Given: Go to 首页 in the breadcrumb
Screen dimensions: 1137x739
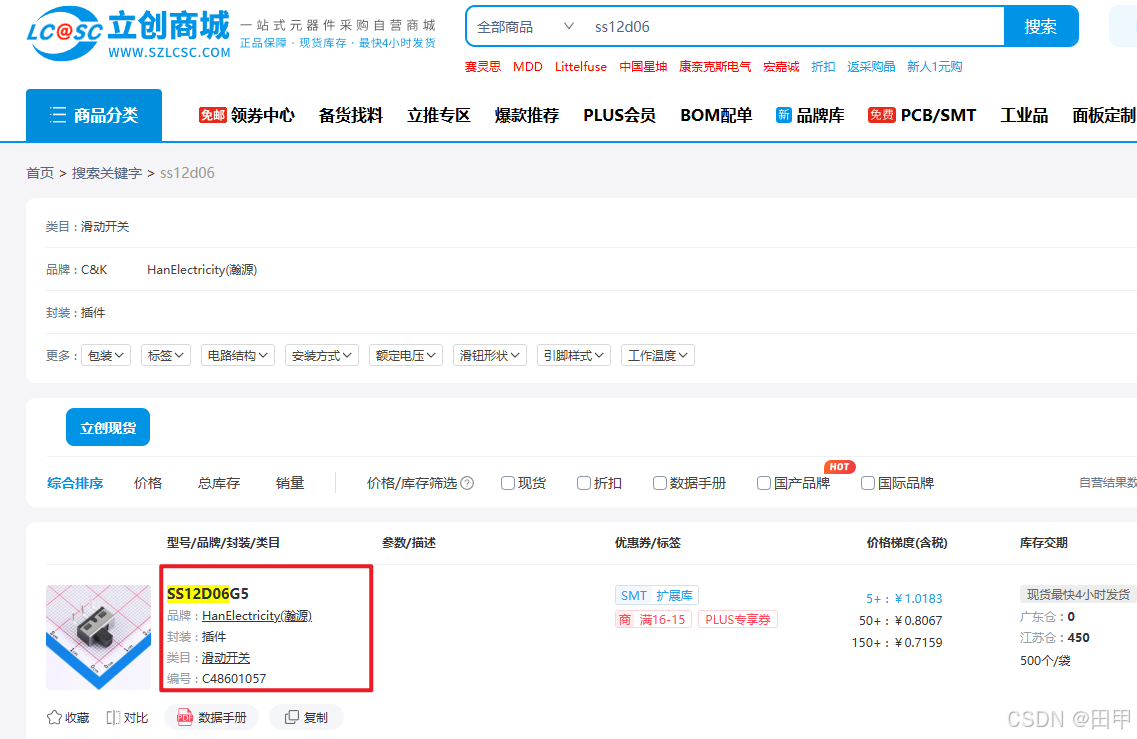Looking at the screenshot, I should coord(40,173).
